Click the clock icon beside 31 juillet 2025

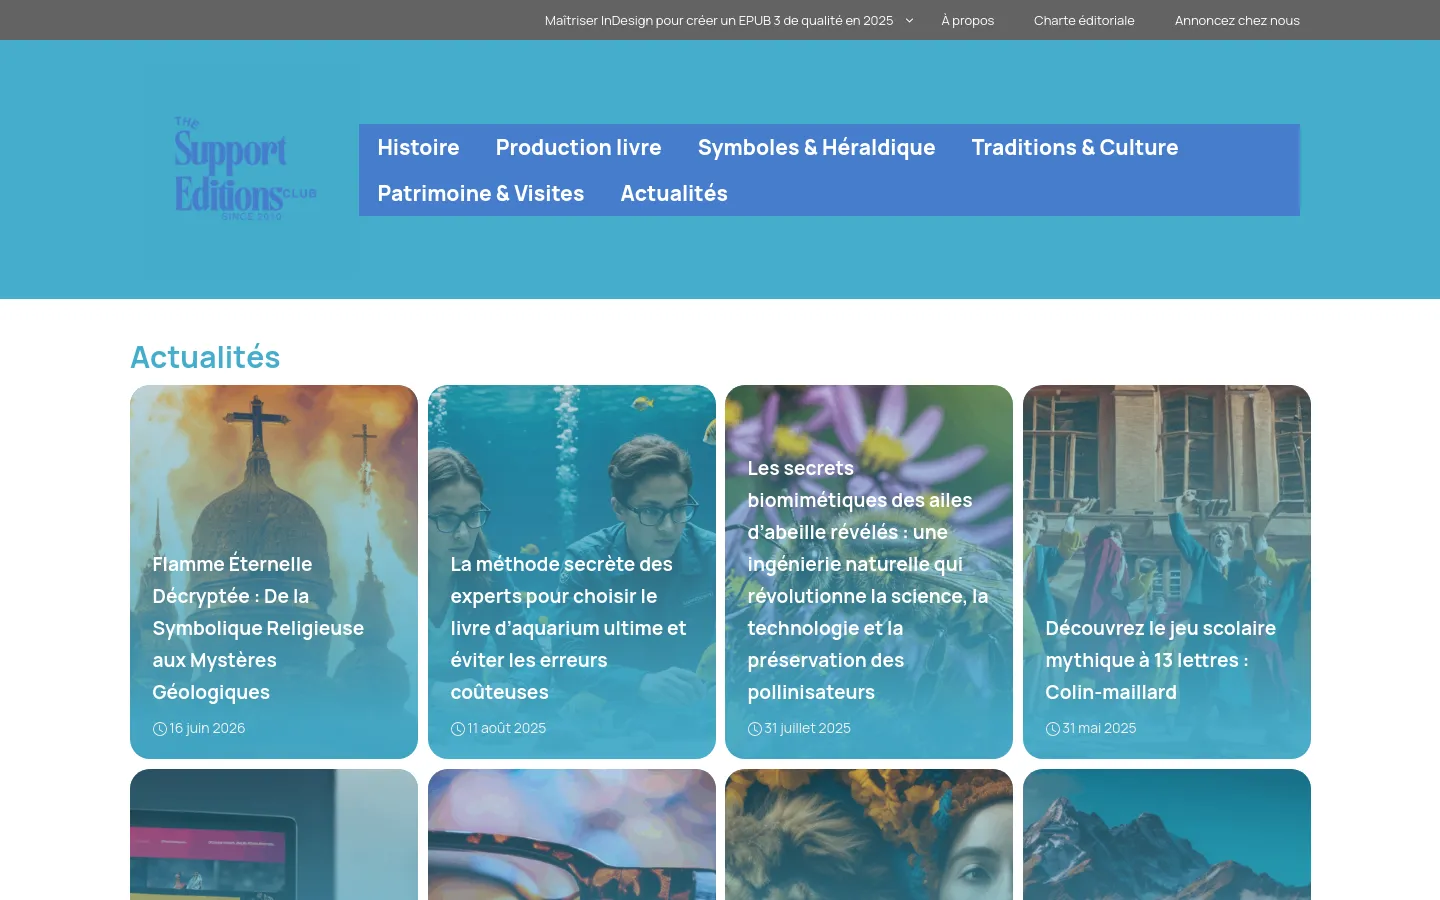click(x=755, y=729)
